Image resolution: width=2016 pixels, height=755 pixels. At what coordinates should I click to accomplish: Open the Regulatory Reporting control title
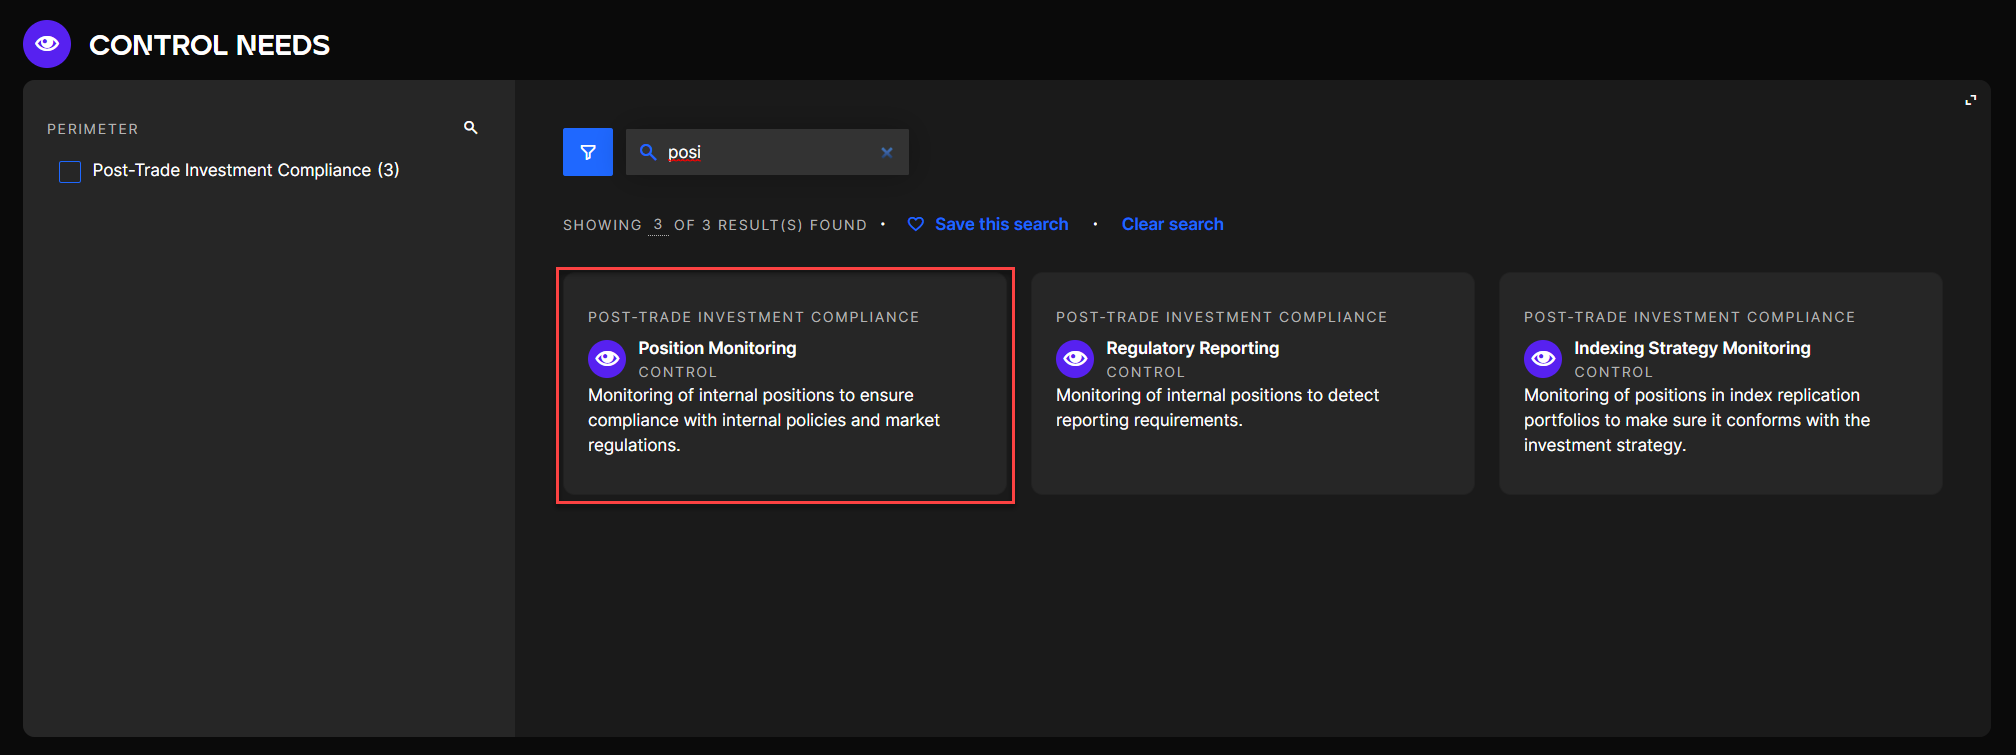pyautogui.click(x=1192, y=348)
